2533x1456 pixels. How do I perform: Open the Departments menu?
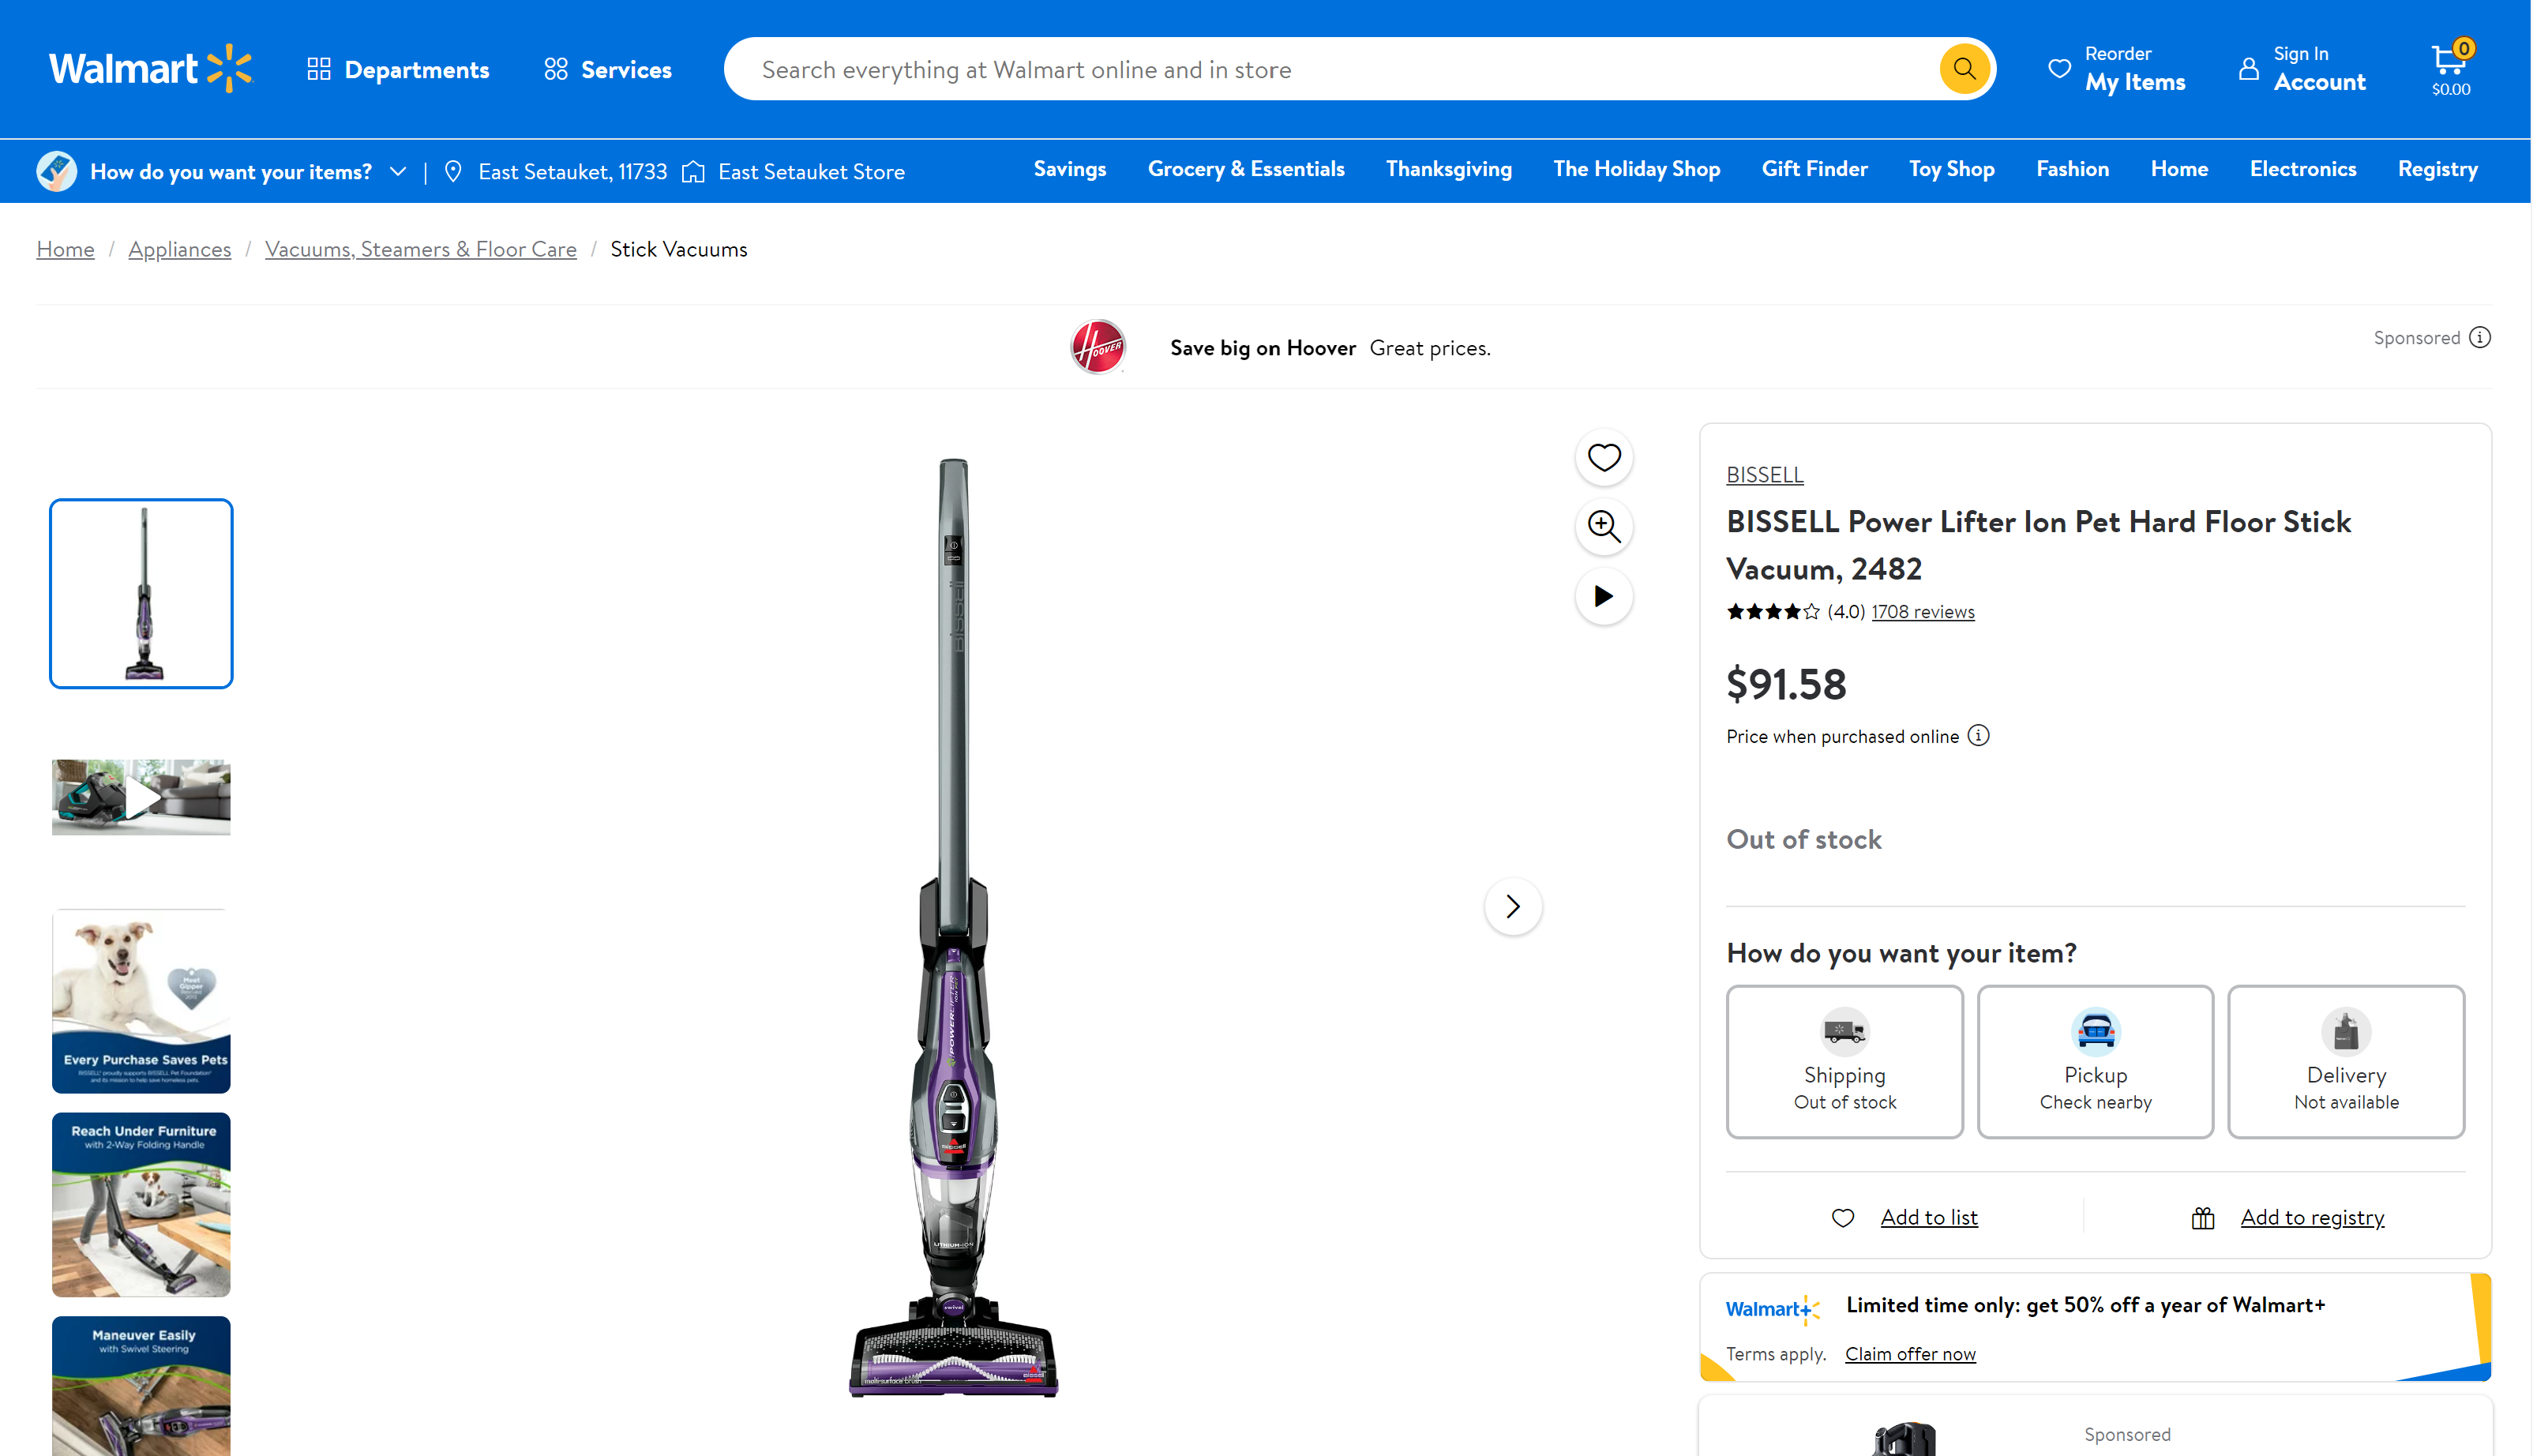pyautogui.click(x=398, y=69)
